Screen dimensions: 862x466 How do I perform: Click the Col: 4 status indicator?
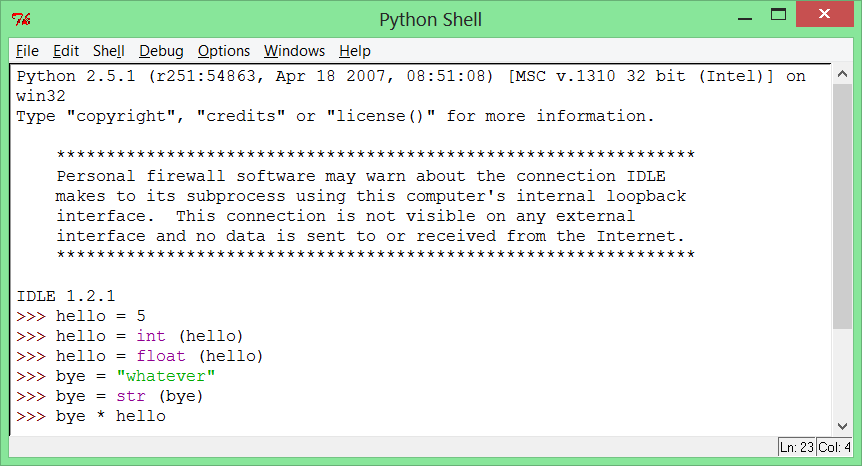click(x=835, y=446)
